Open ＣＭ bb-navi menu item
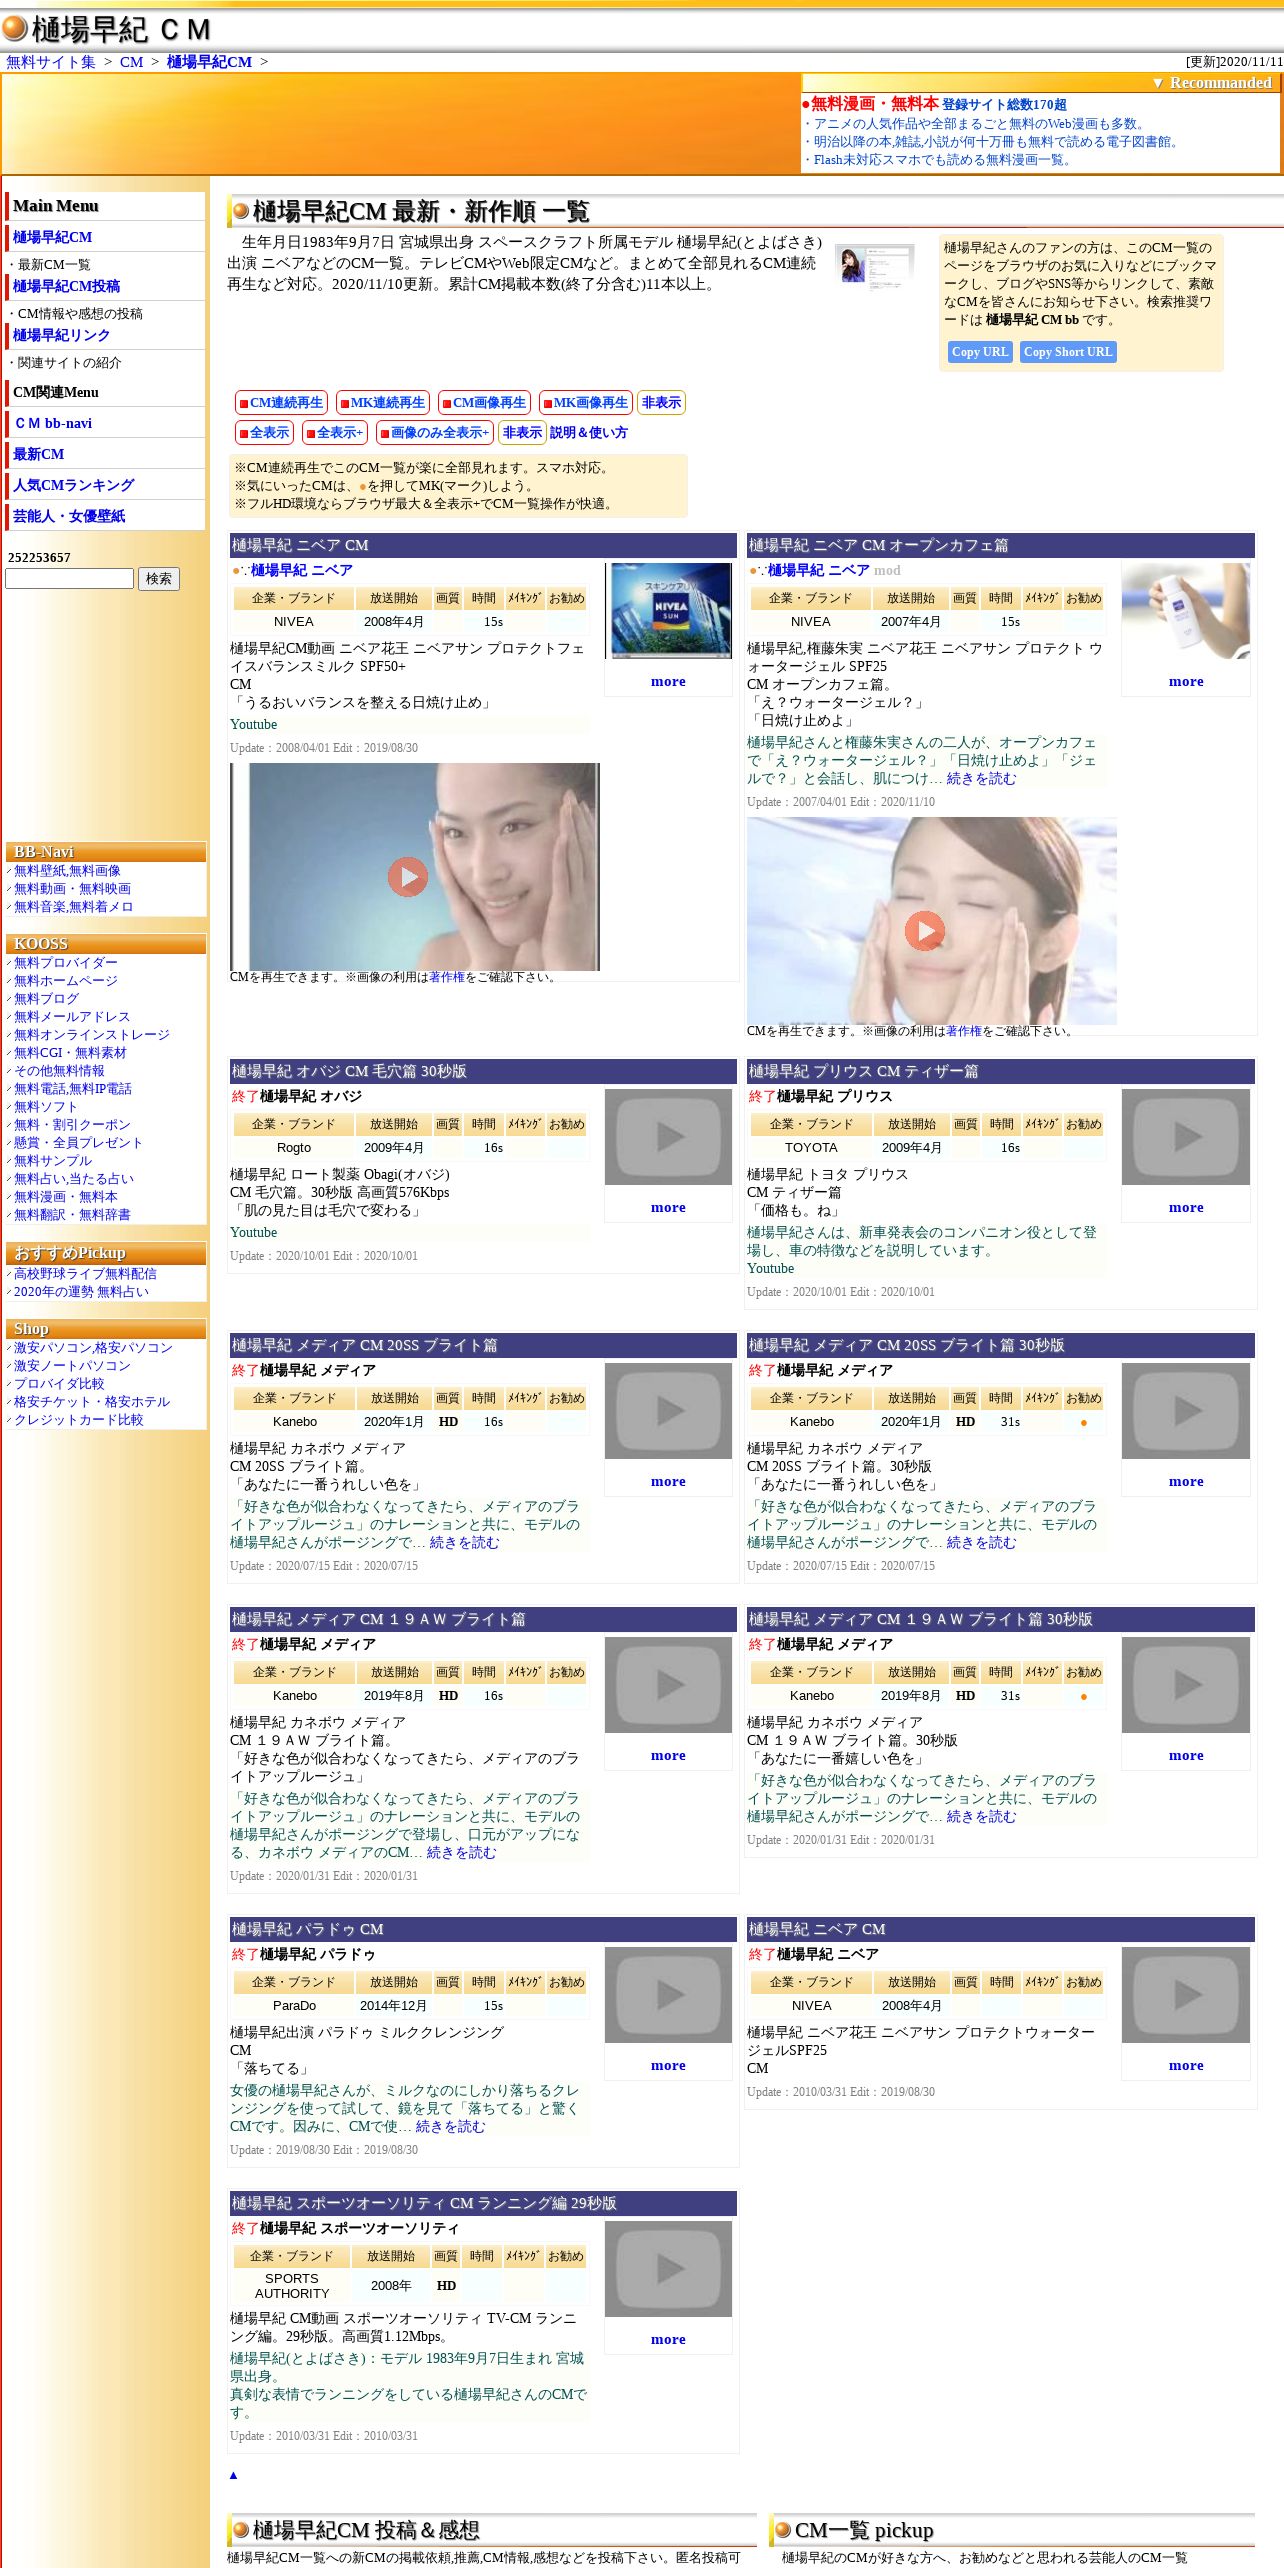Screen dimensions: 1284x2568 (52, 423)
